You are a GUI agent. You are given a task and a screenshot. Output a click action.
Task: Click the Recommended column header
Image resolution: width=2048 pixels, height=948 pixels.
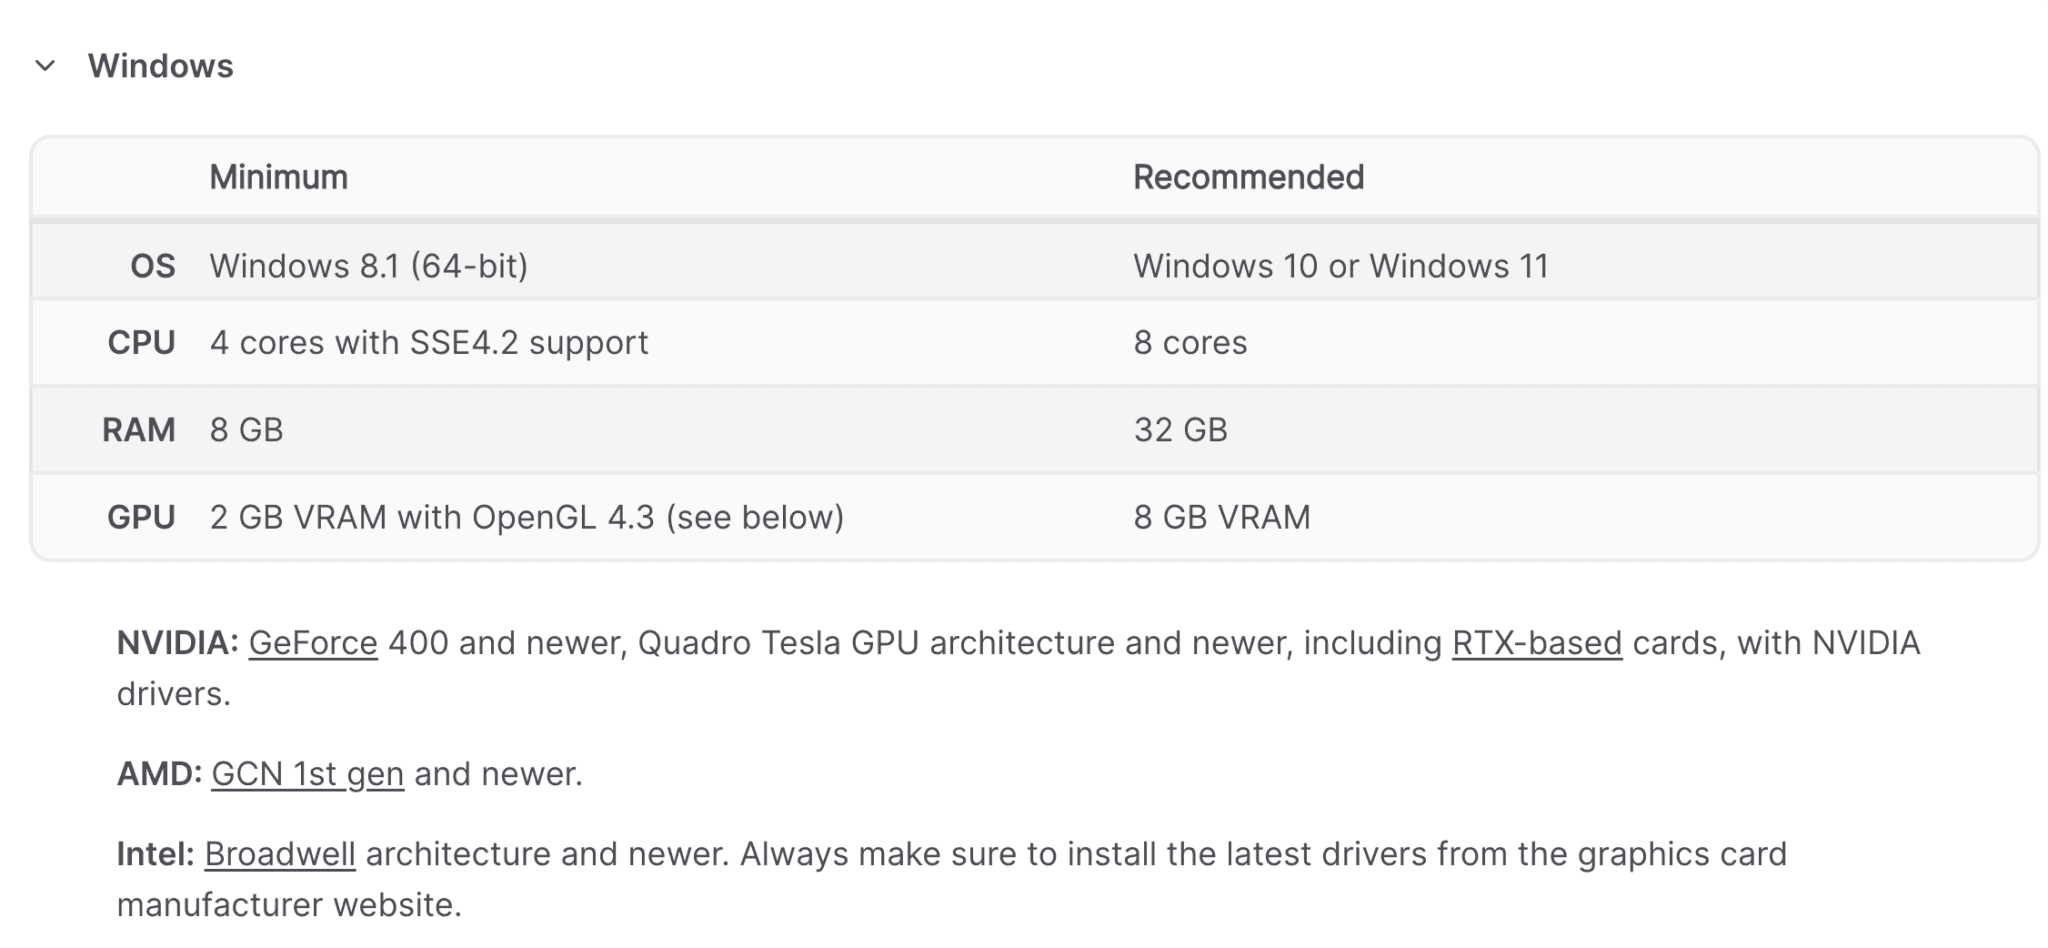click(x=1248, y=177)
